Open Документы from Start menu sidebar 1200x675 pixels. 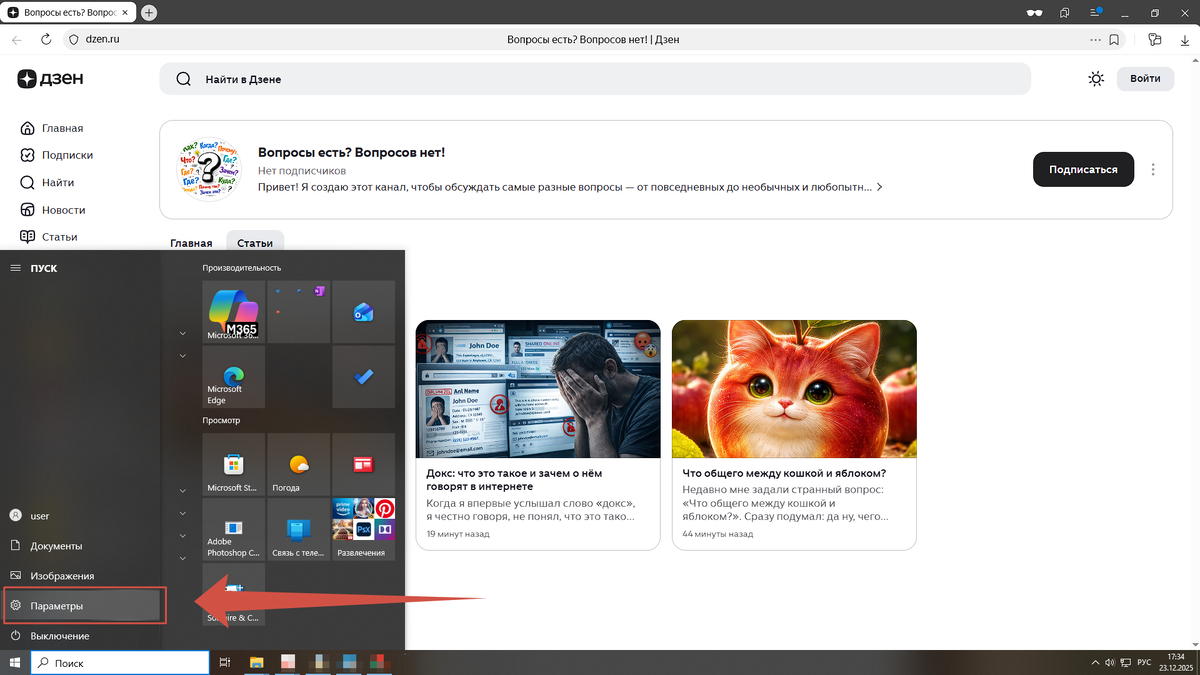pyautogui.click(x=80, y=546)
